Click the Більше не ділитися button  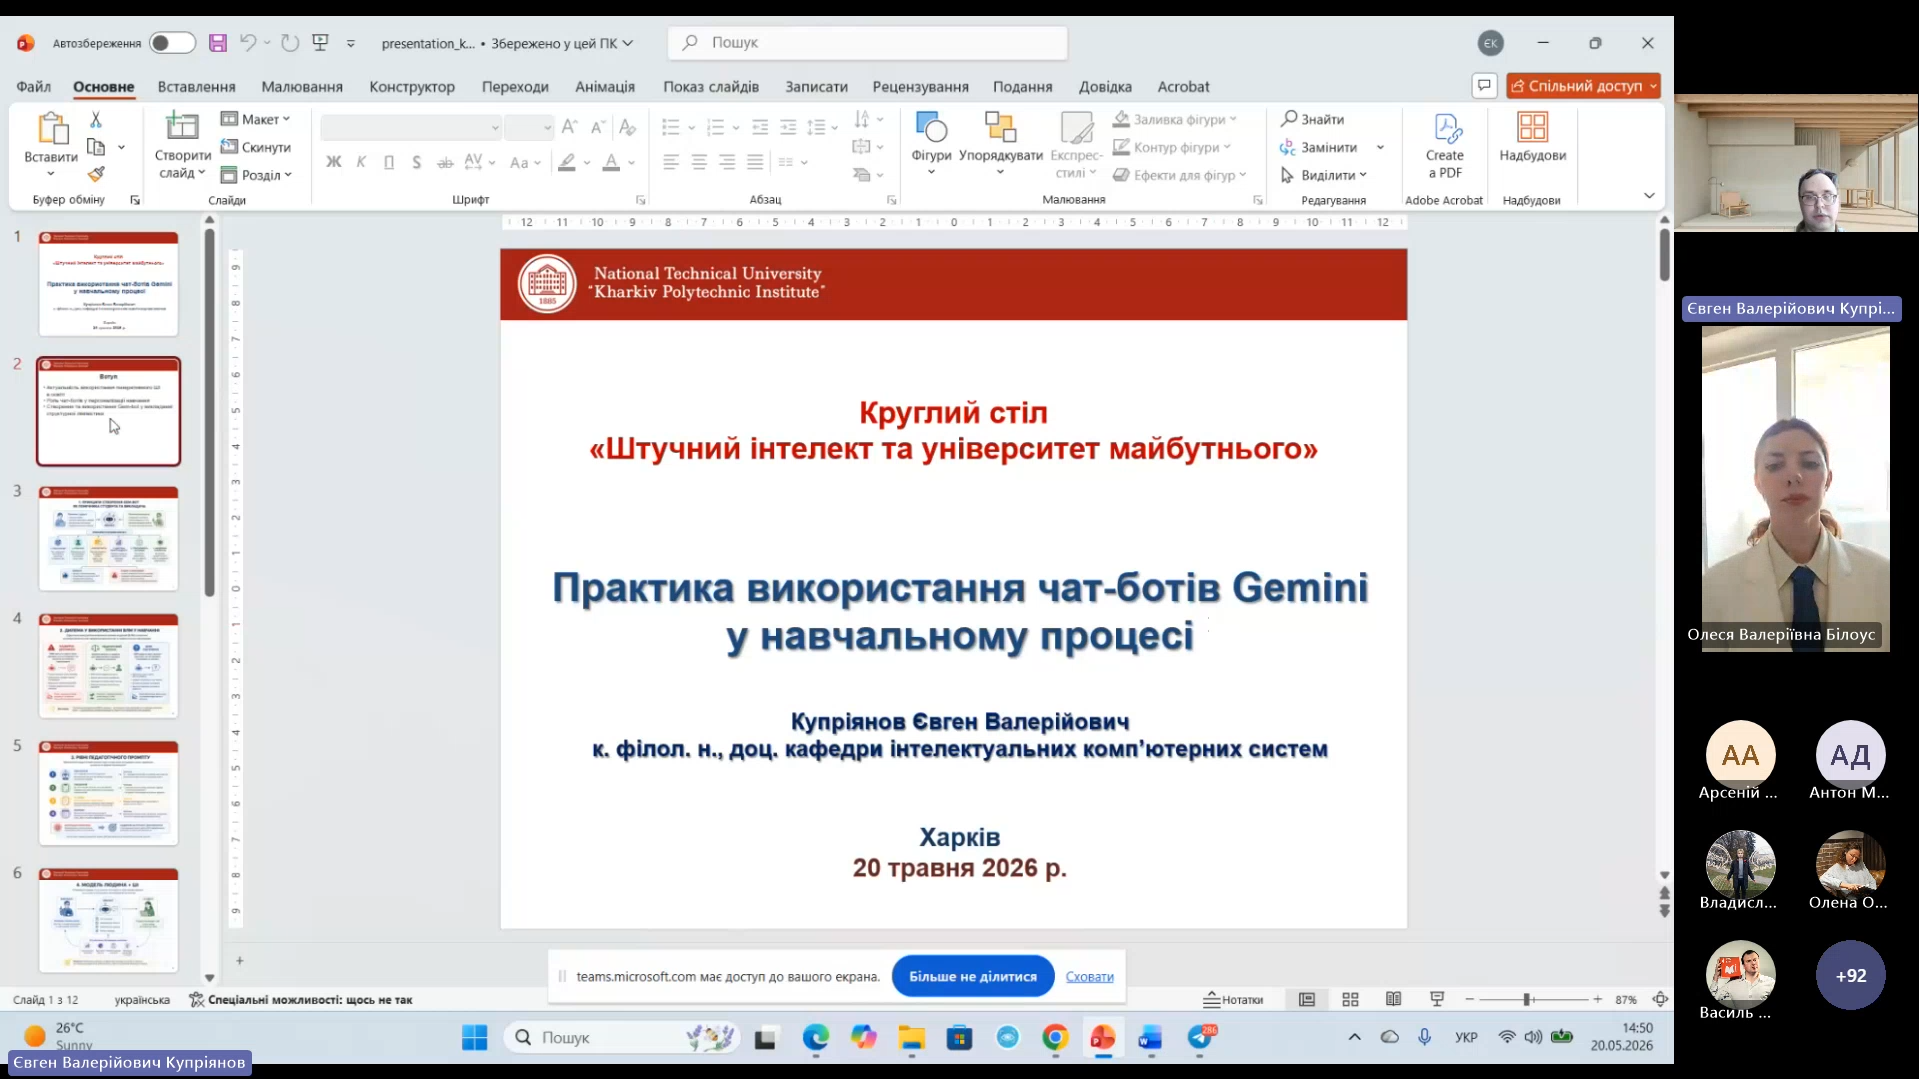coord(972,976)
